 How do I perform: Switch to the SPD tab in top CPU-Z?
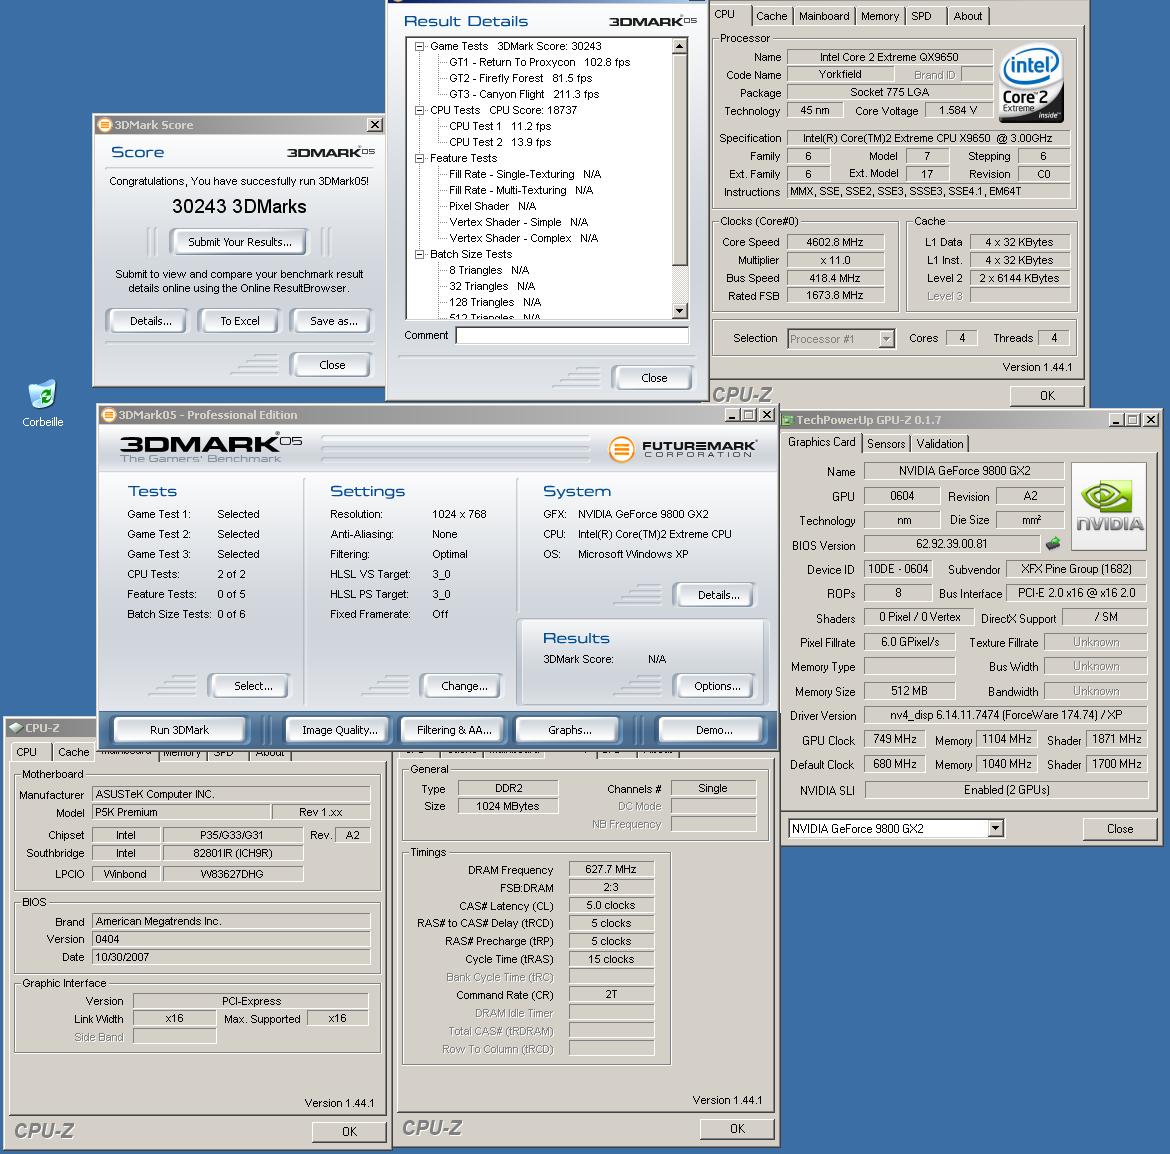pyautogui.click(x=922, y=16)
